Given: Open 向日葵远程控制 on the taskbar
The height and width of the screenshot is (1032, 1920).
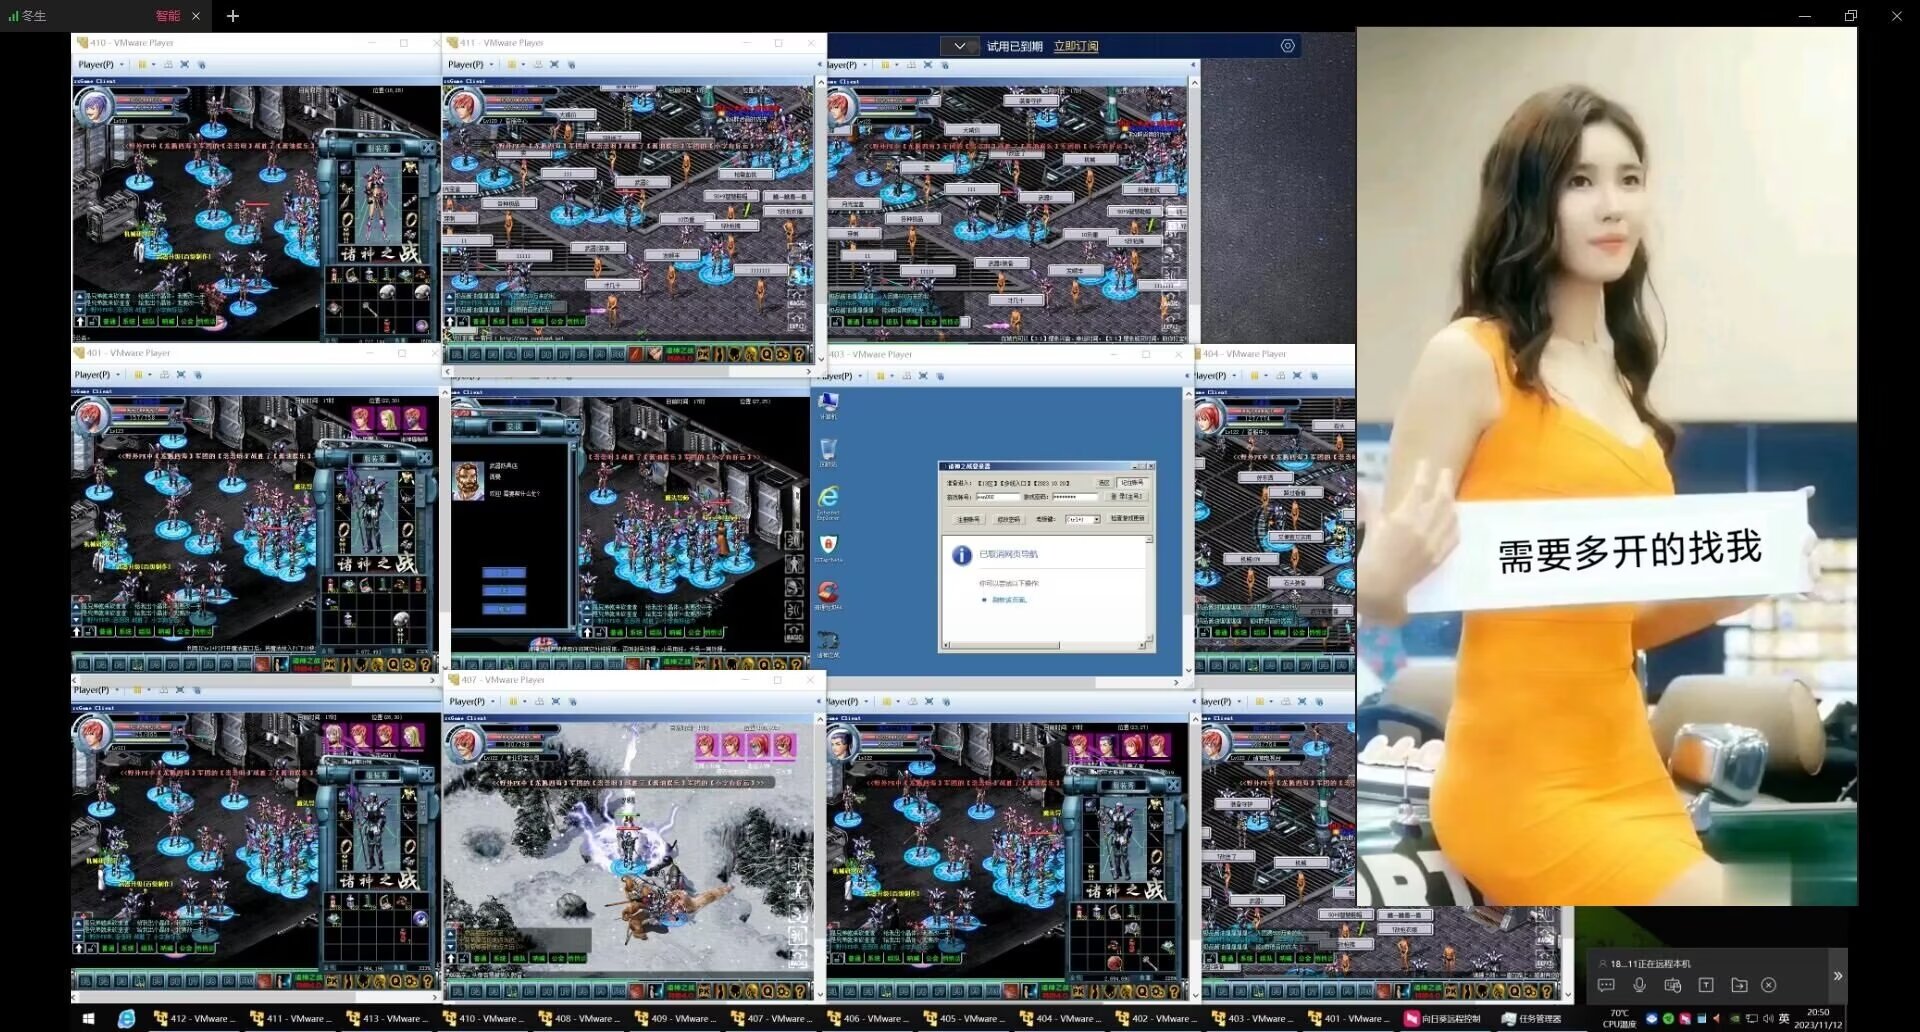Looking at the screenshot, I should click(x=1444, y=1019).
